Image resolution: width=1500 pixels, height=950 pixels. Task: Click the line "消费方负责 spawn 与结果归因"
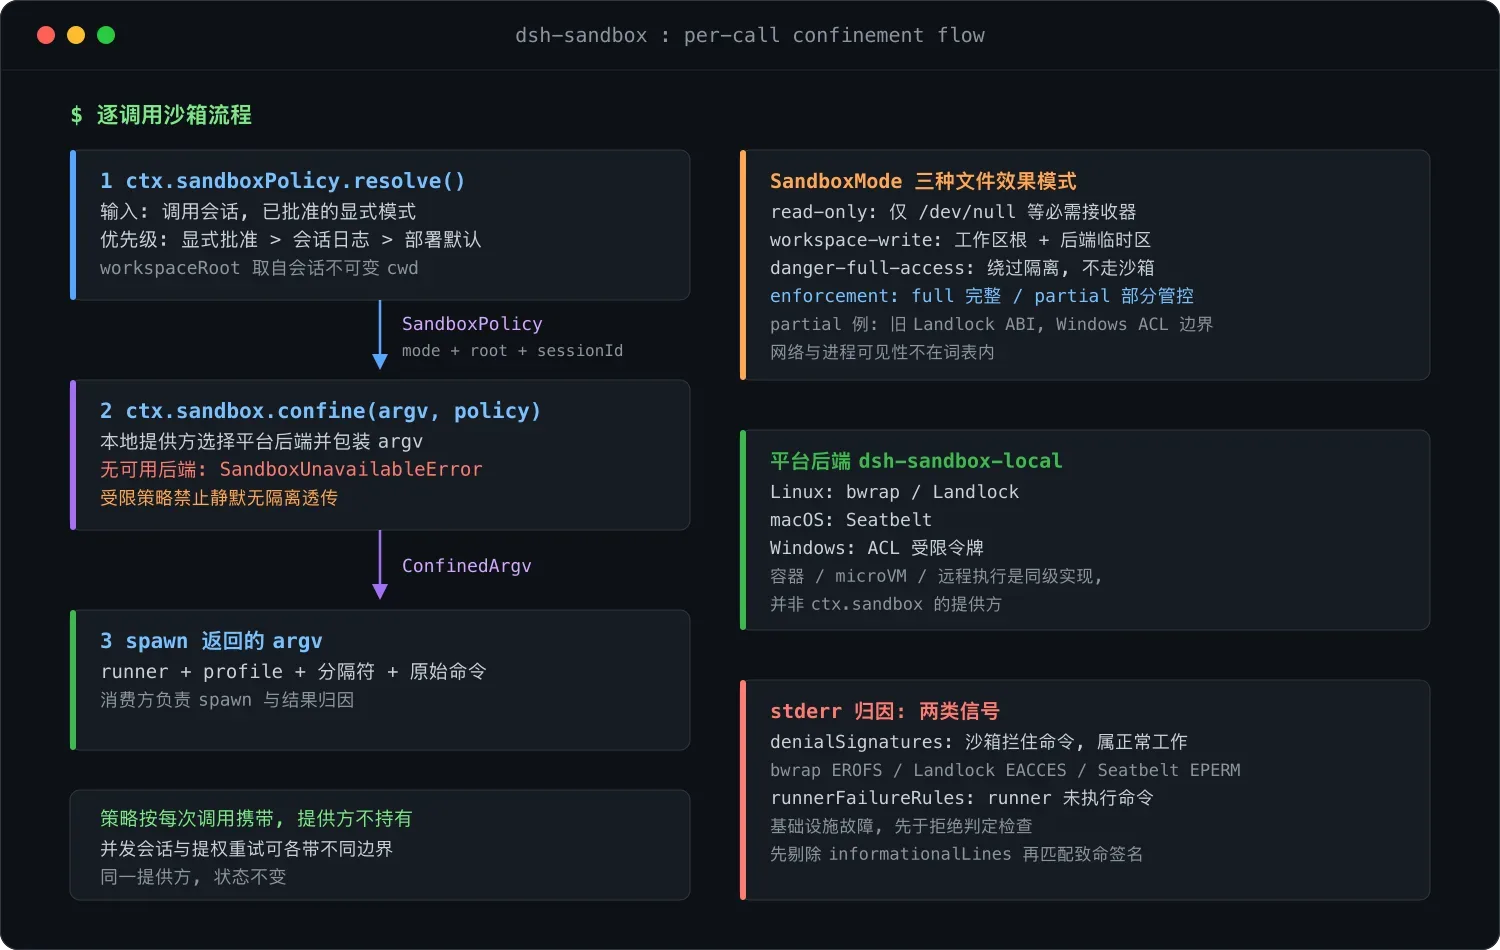(x=227, y=700)
